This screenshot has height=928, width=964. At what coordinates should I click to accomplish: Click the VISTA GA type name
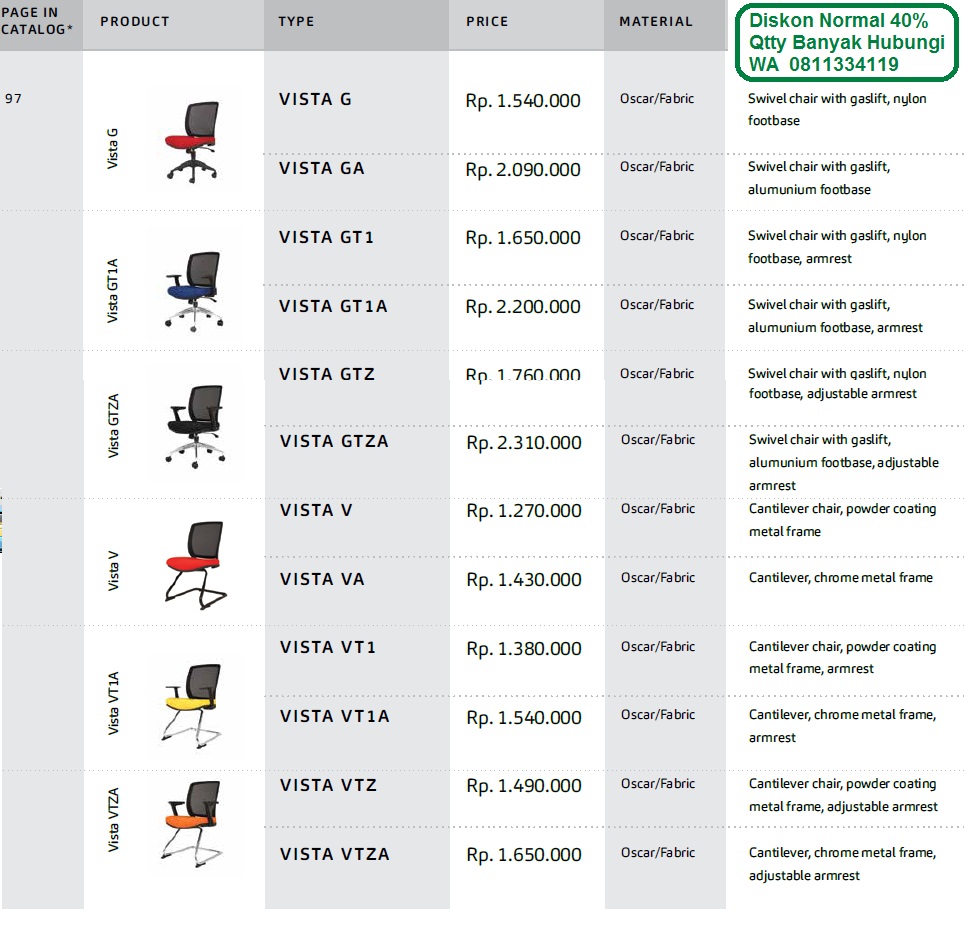pos(322,169)
